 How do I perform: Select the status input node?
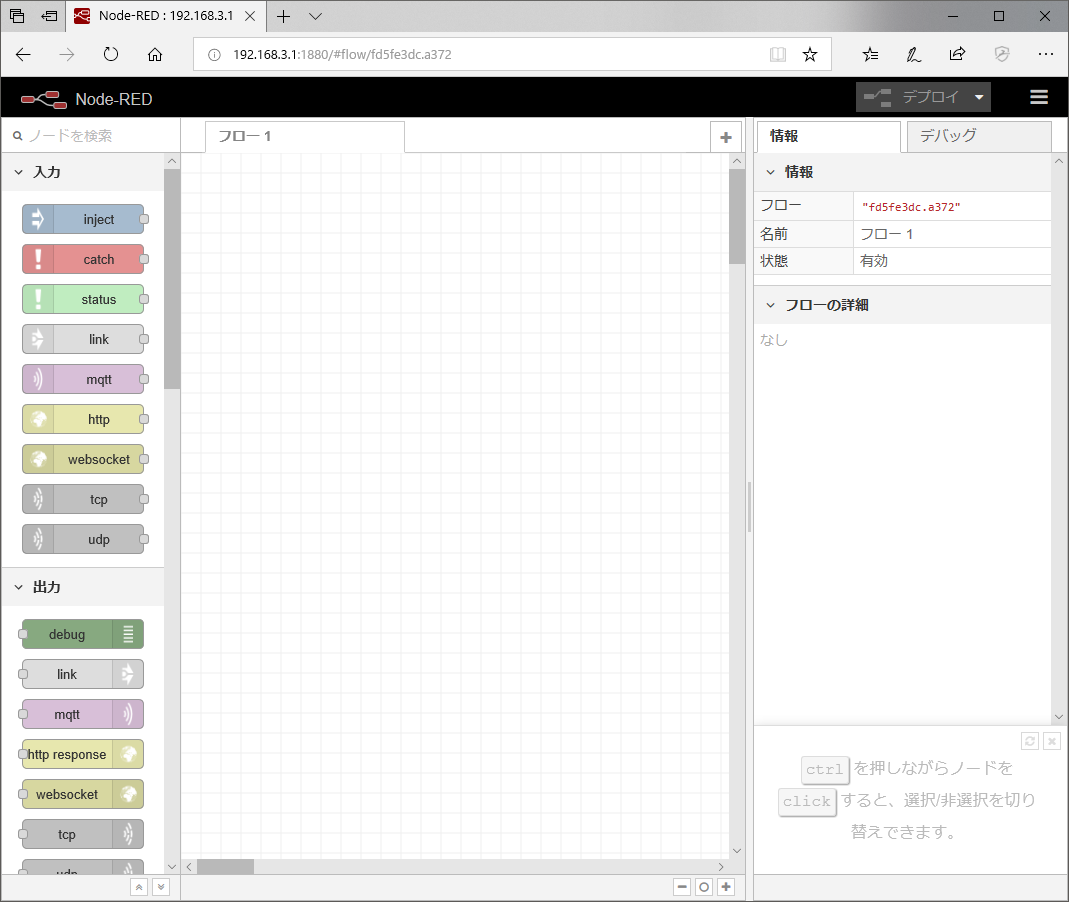(x=83, y=299)
